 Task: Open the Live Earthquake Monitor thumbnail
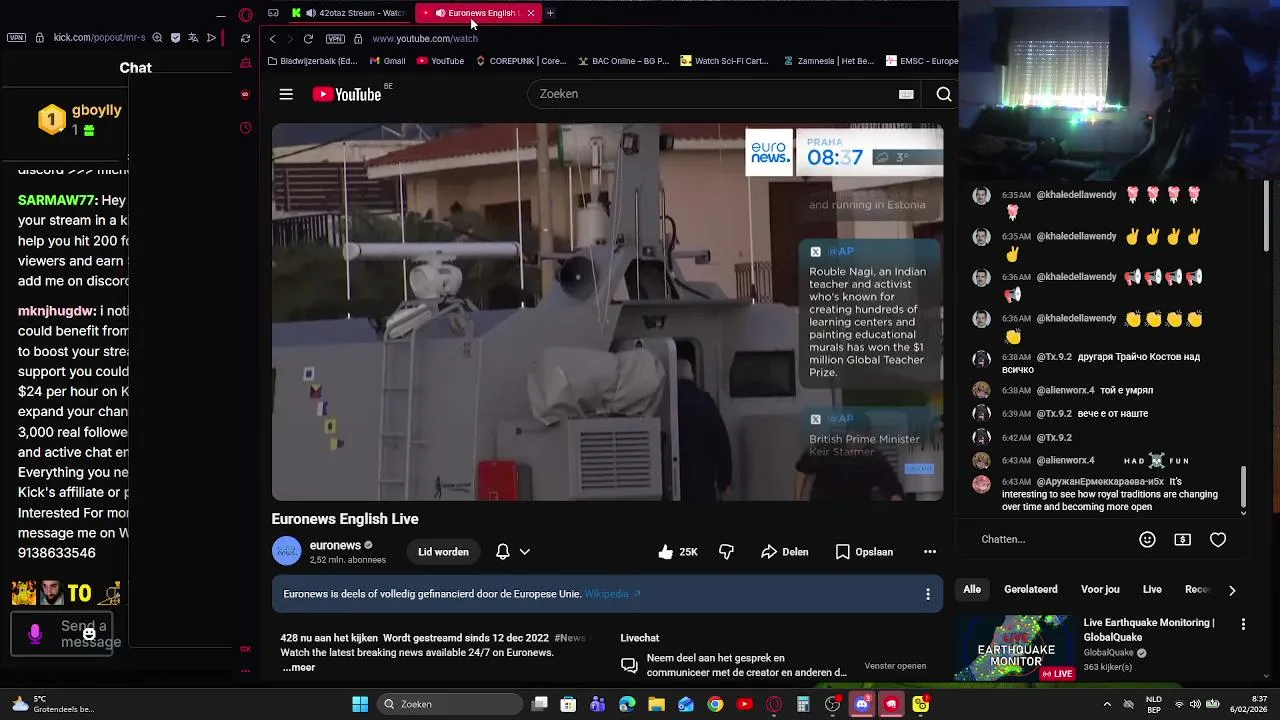coord(1015,648)
